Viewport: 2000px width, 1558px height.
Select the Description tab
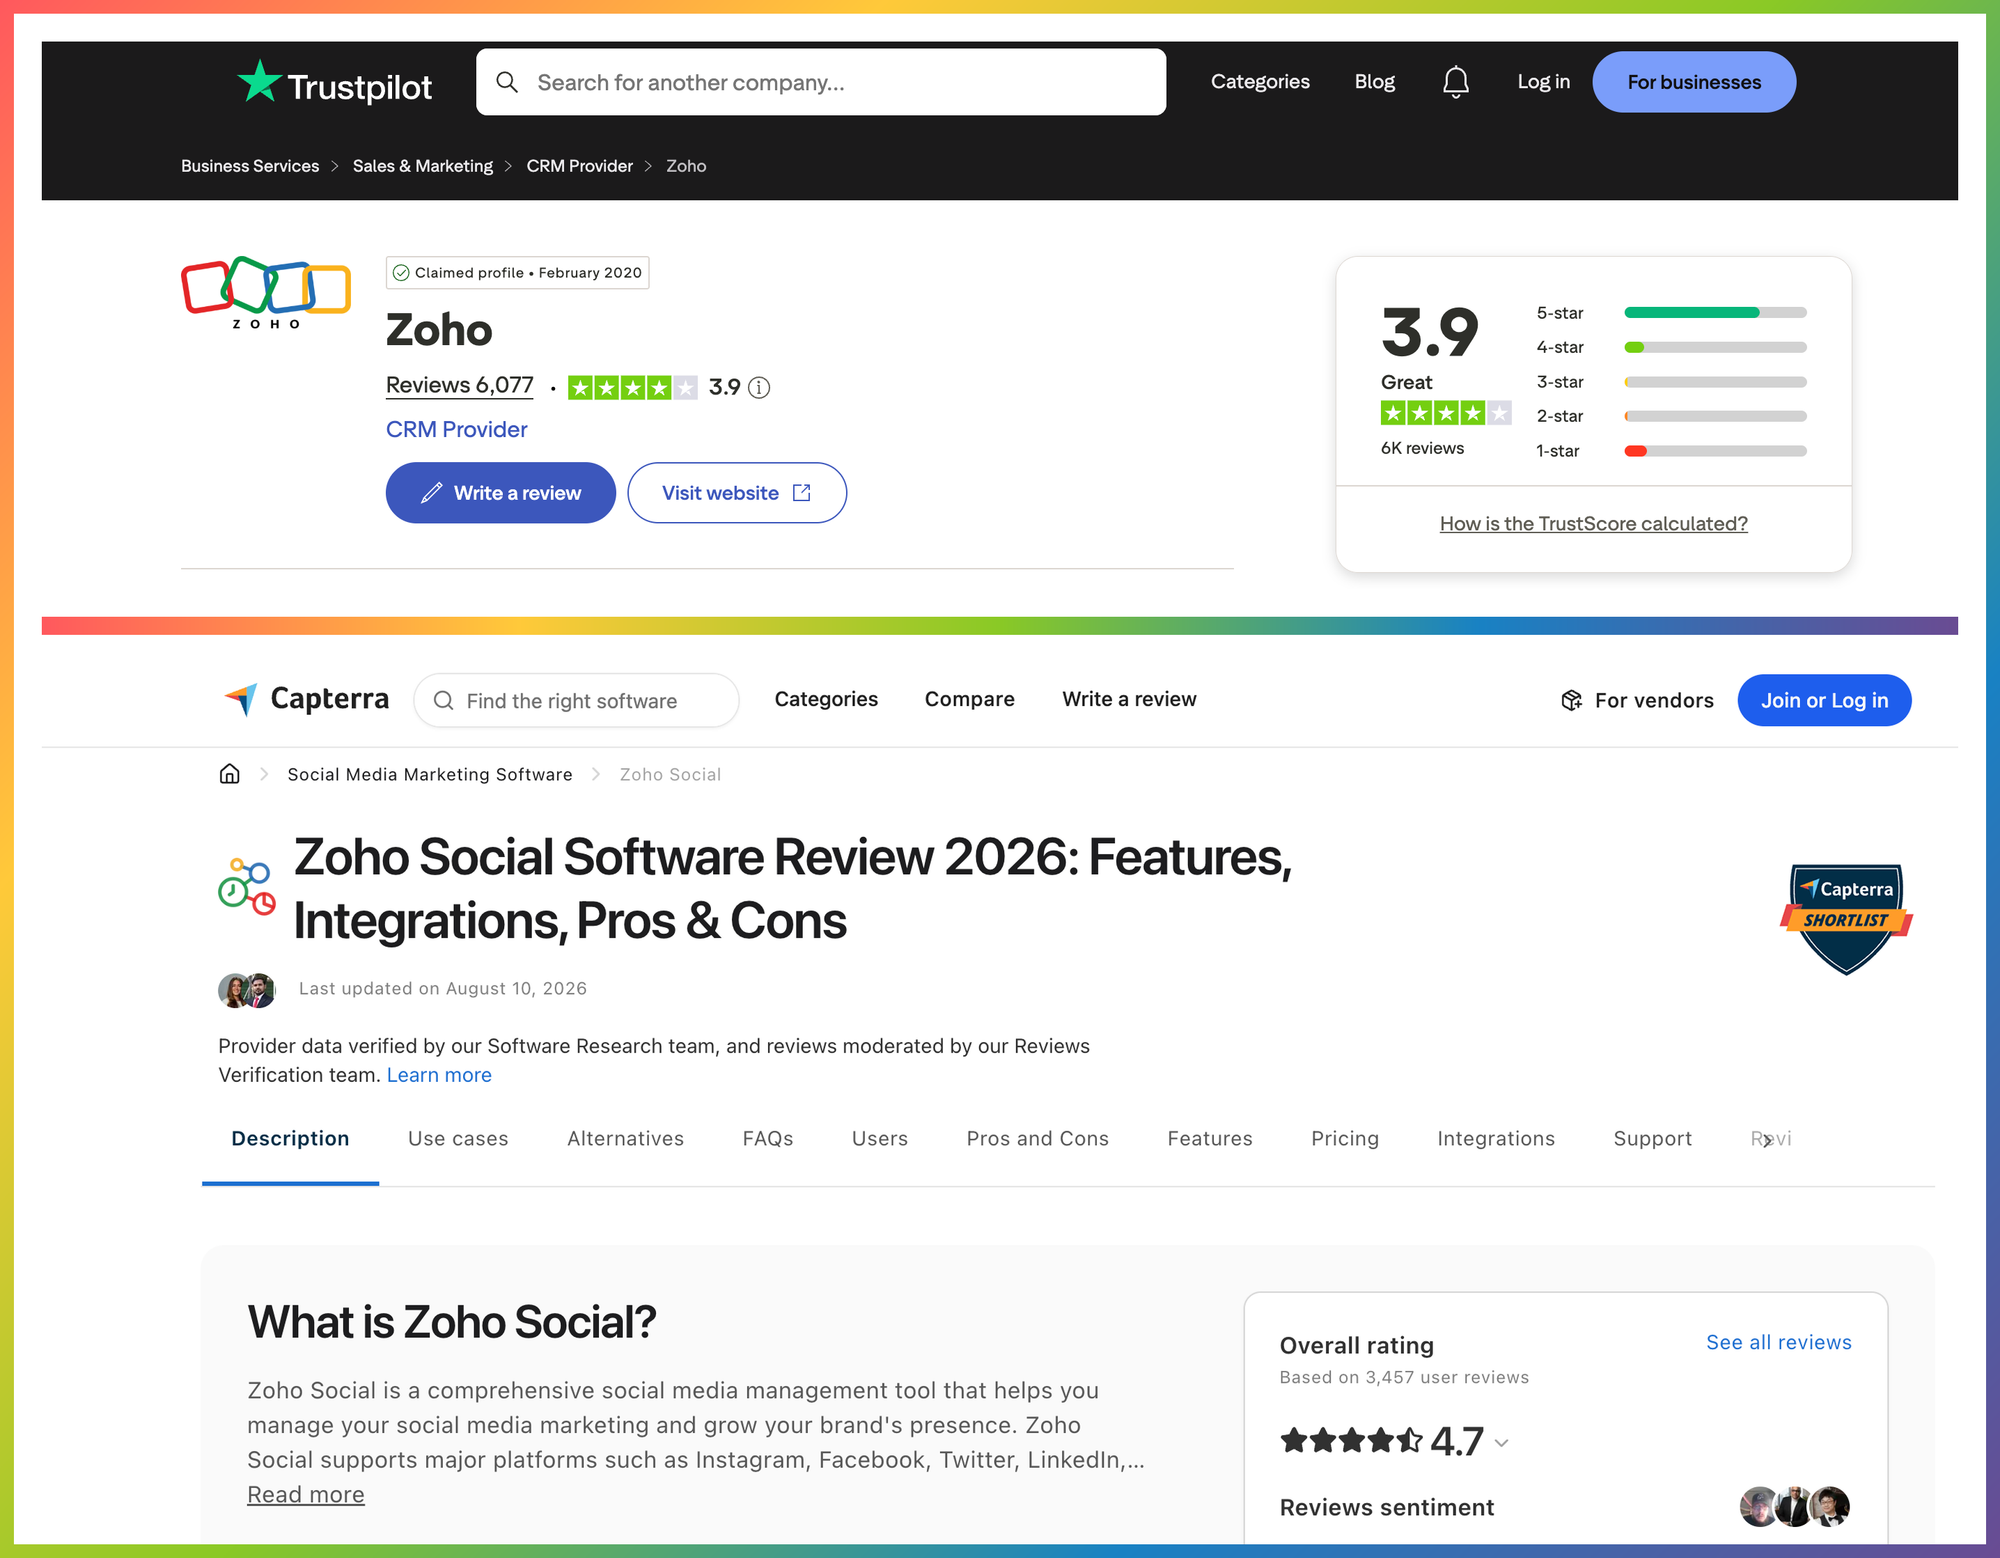tap(290, 1139)
